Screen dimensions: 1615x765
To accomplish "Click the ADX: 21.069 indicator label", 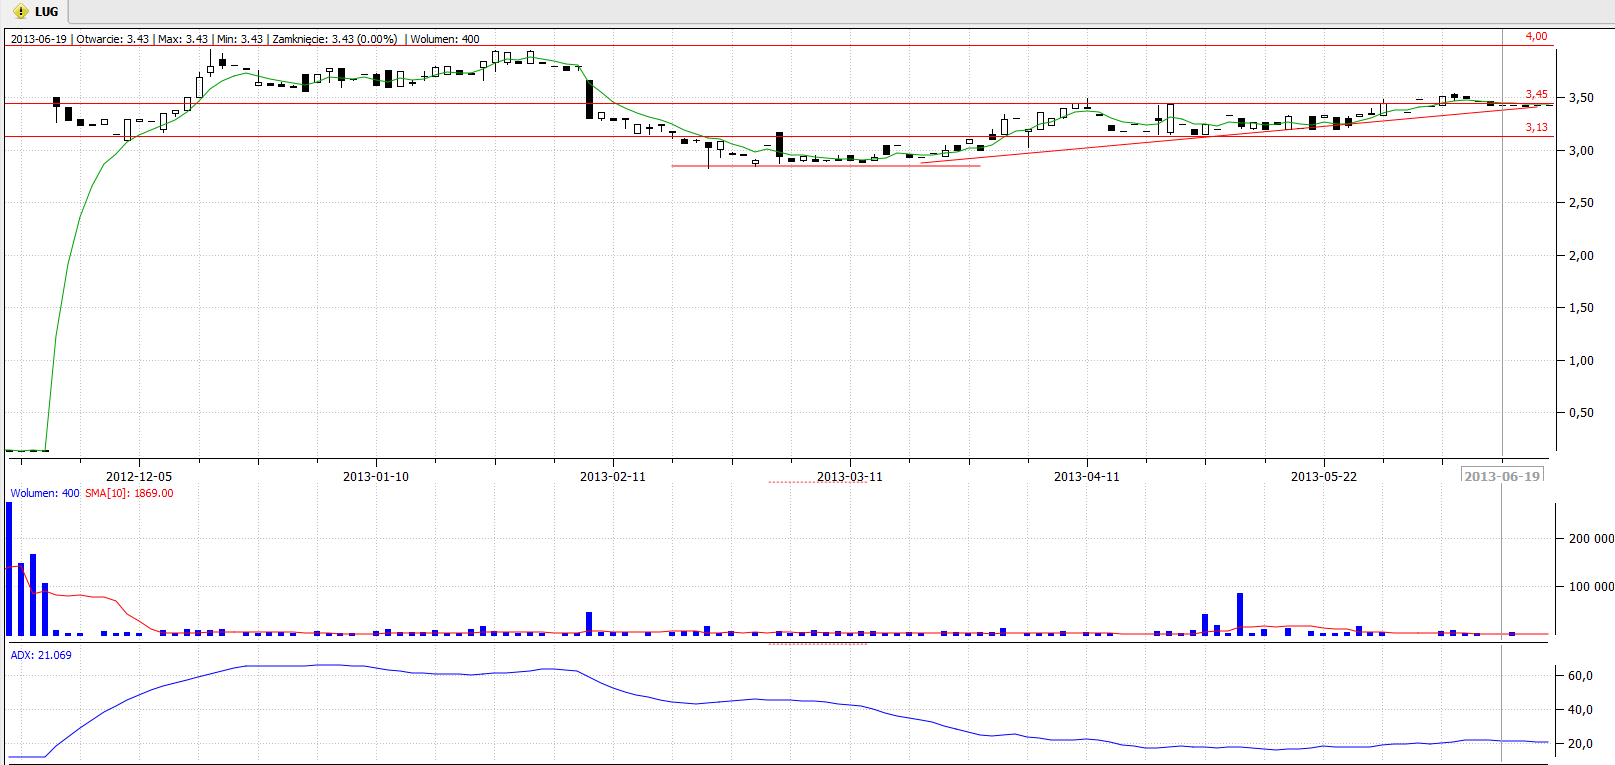I will tap(41, 655).
